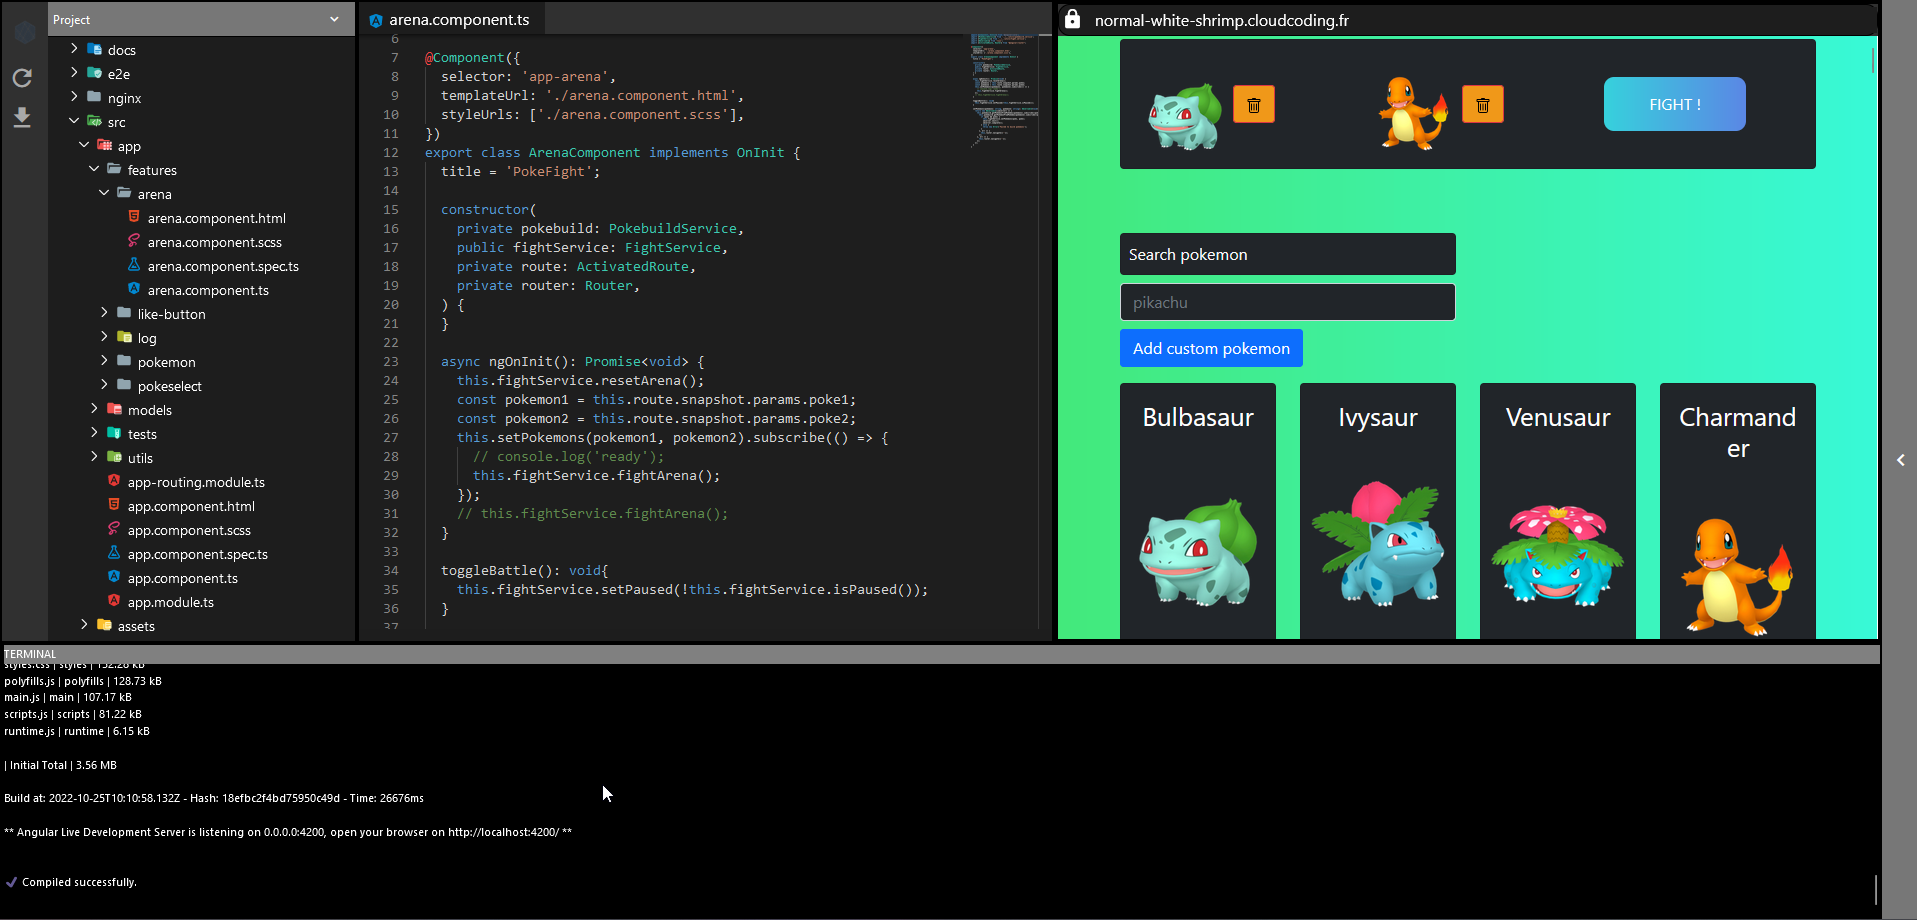
Task: Click the code minimap in editor
Action: point(1004,90)
